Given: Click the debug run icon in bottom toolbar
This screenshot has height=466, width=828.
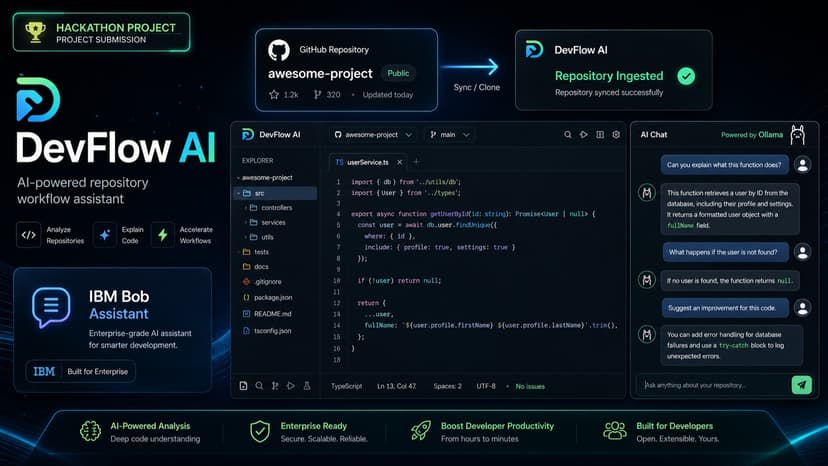Looking at the screenshot, I should click(291, 386).
